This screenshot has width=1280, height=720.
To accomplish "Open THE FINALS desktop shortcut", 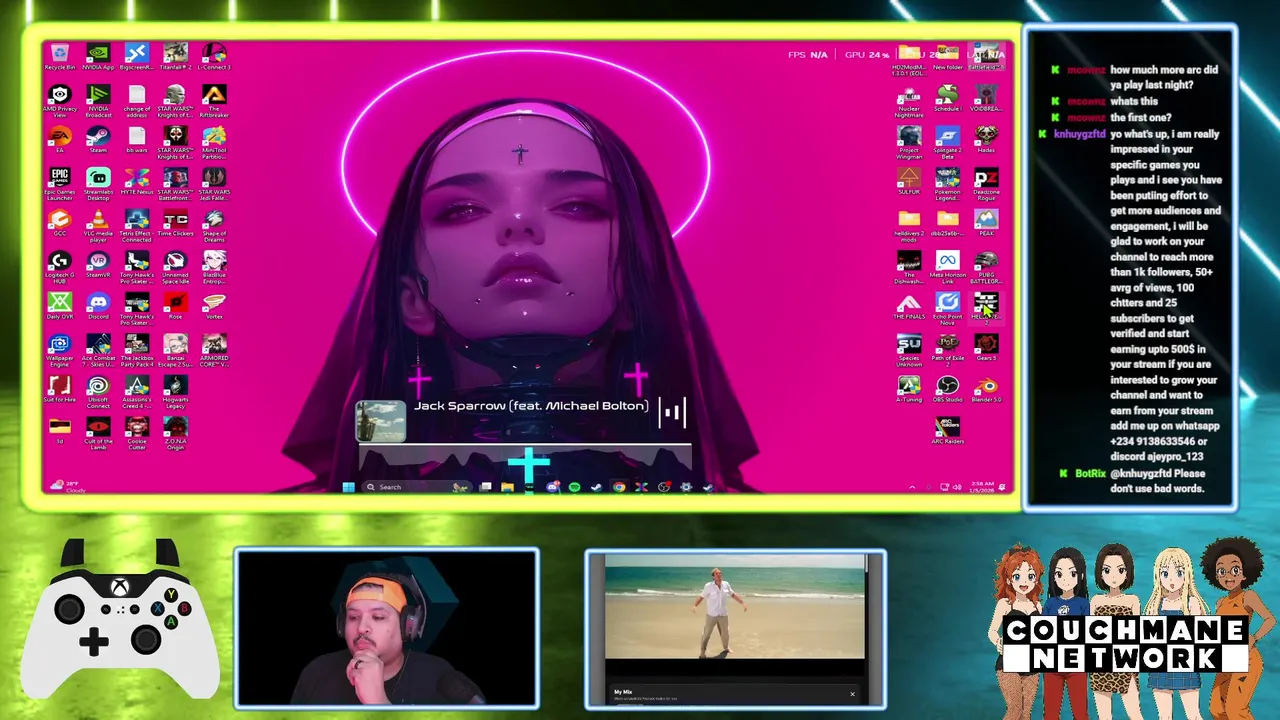I will pyautogui.click(x=908, y=306).
